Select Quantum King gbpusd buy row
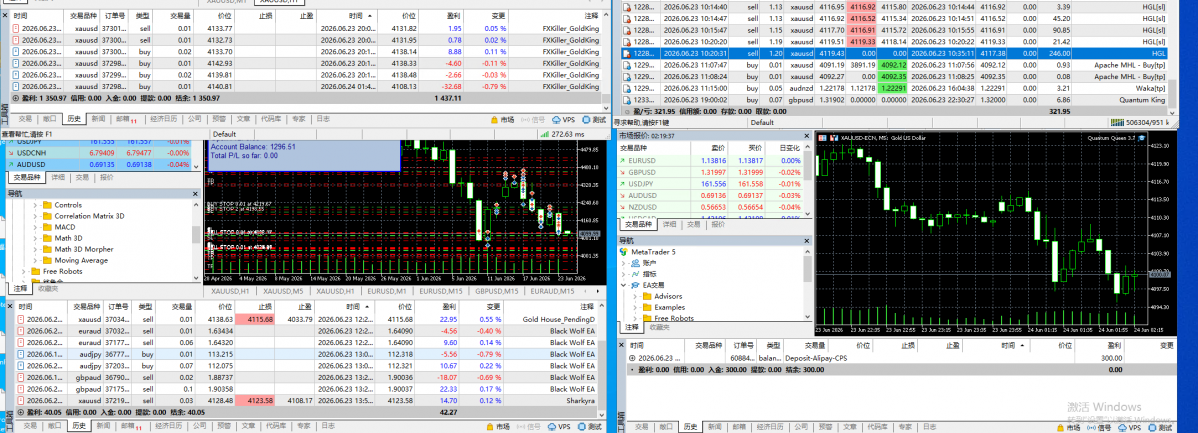The width and height of the screenshot is (1198, 433). [894, 100]
